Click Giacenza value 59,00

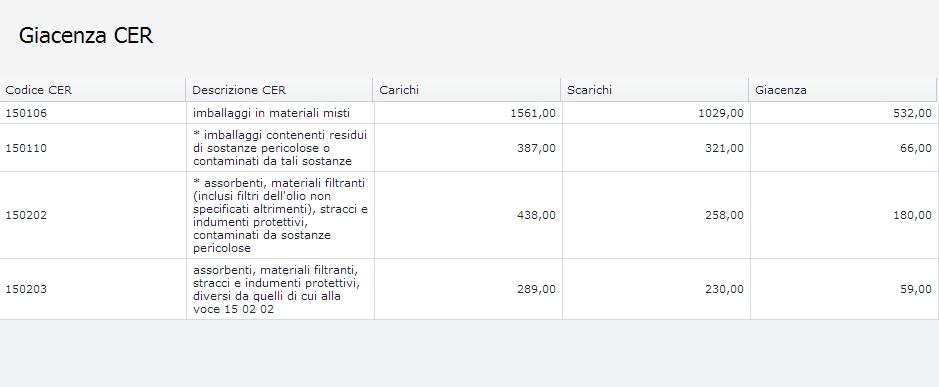(916, 289)
